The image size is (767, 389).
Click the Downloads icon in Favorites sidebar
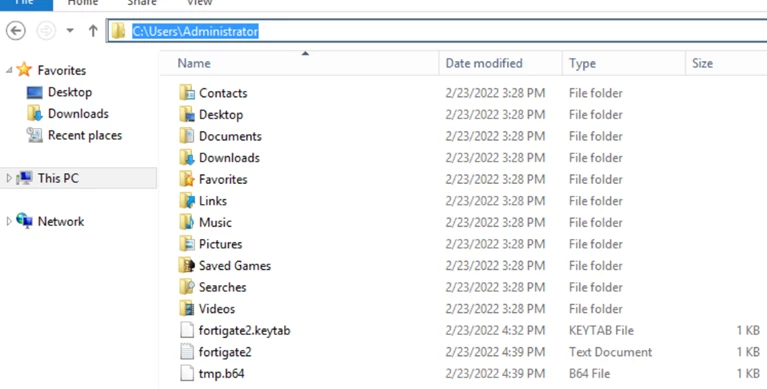(35, 113)
